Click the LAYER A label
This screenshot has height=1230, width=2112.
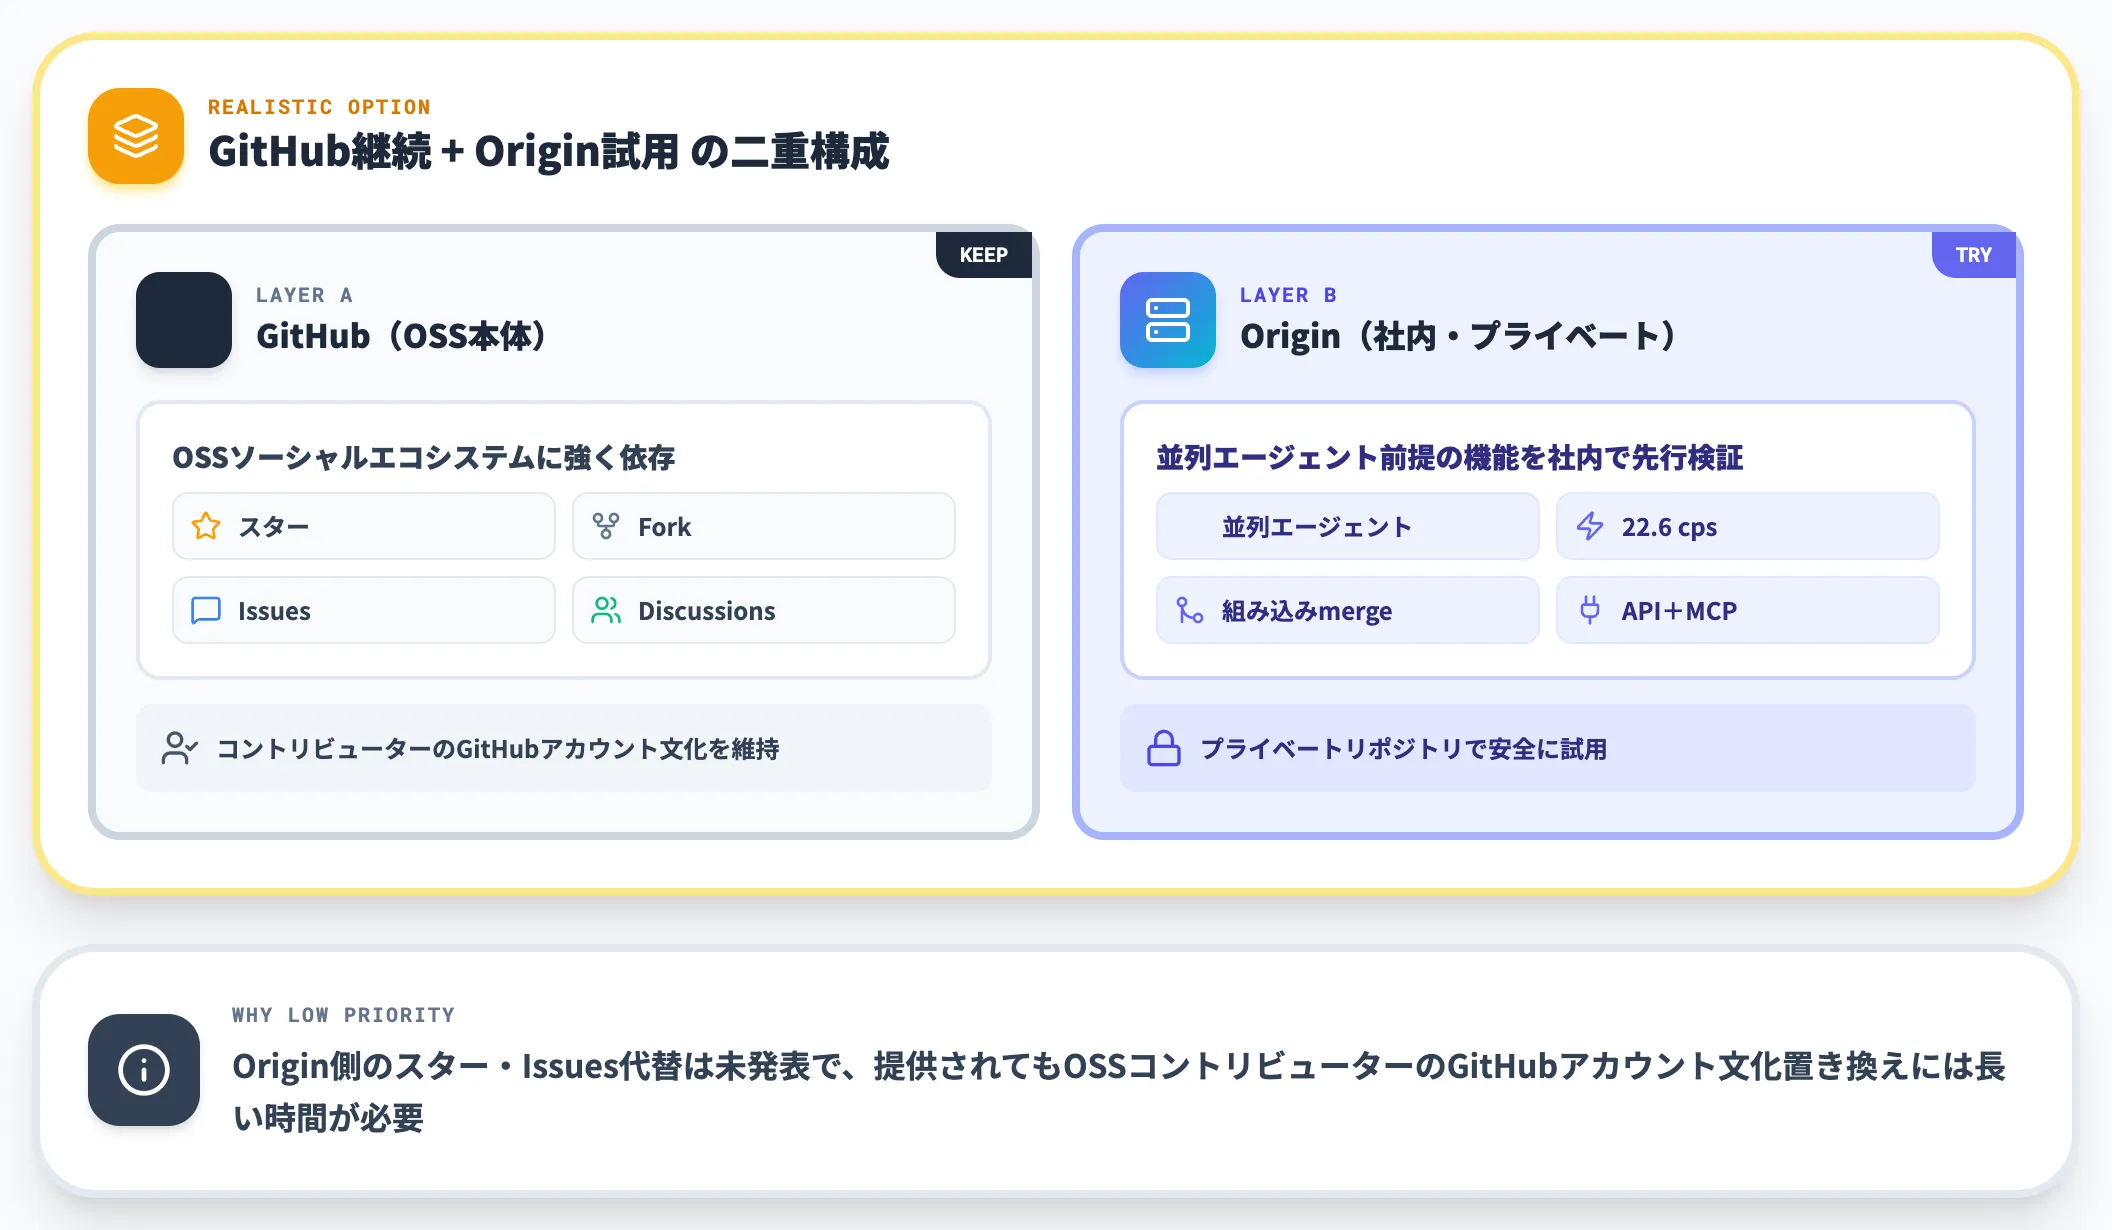click(x=304, y=295)
